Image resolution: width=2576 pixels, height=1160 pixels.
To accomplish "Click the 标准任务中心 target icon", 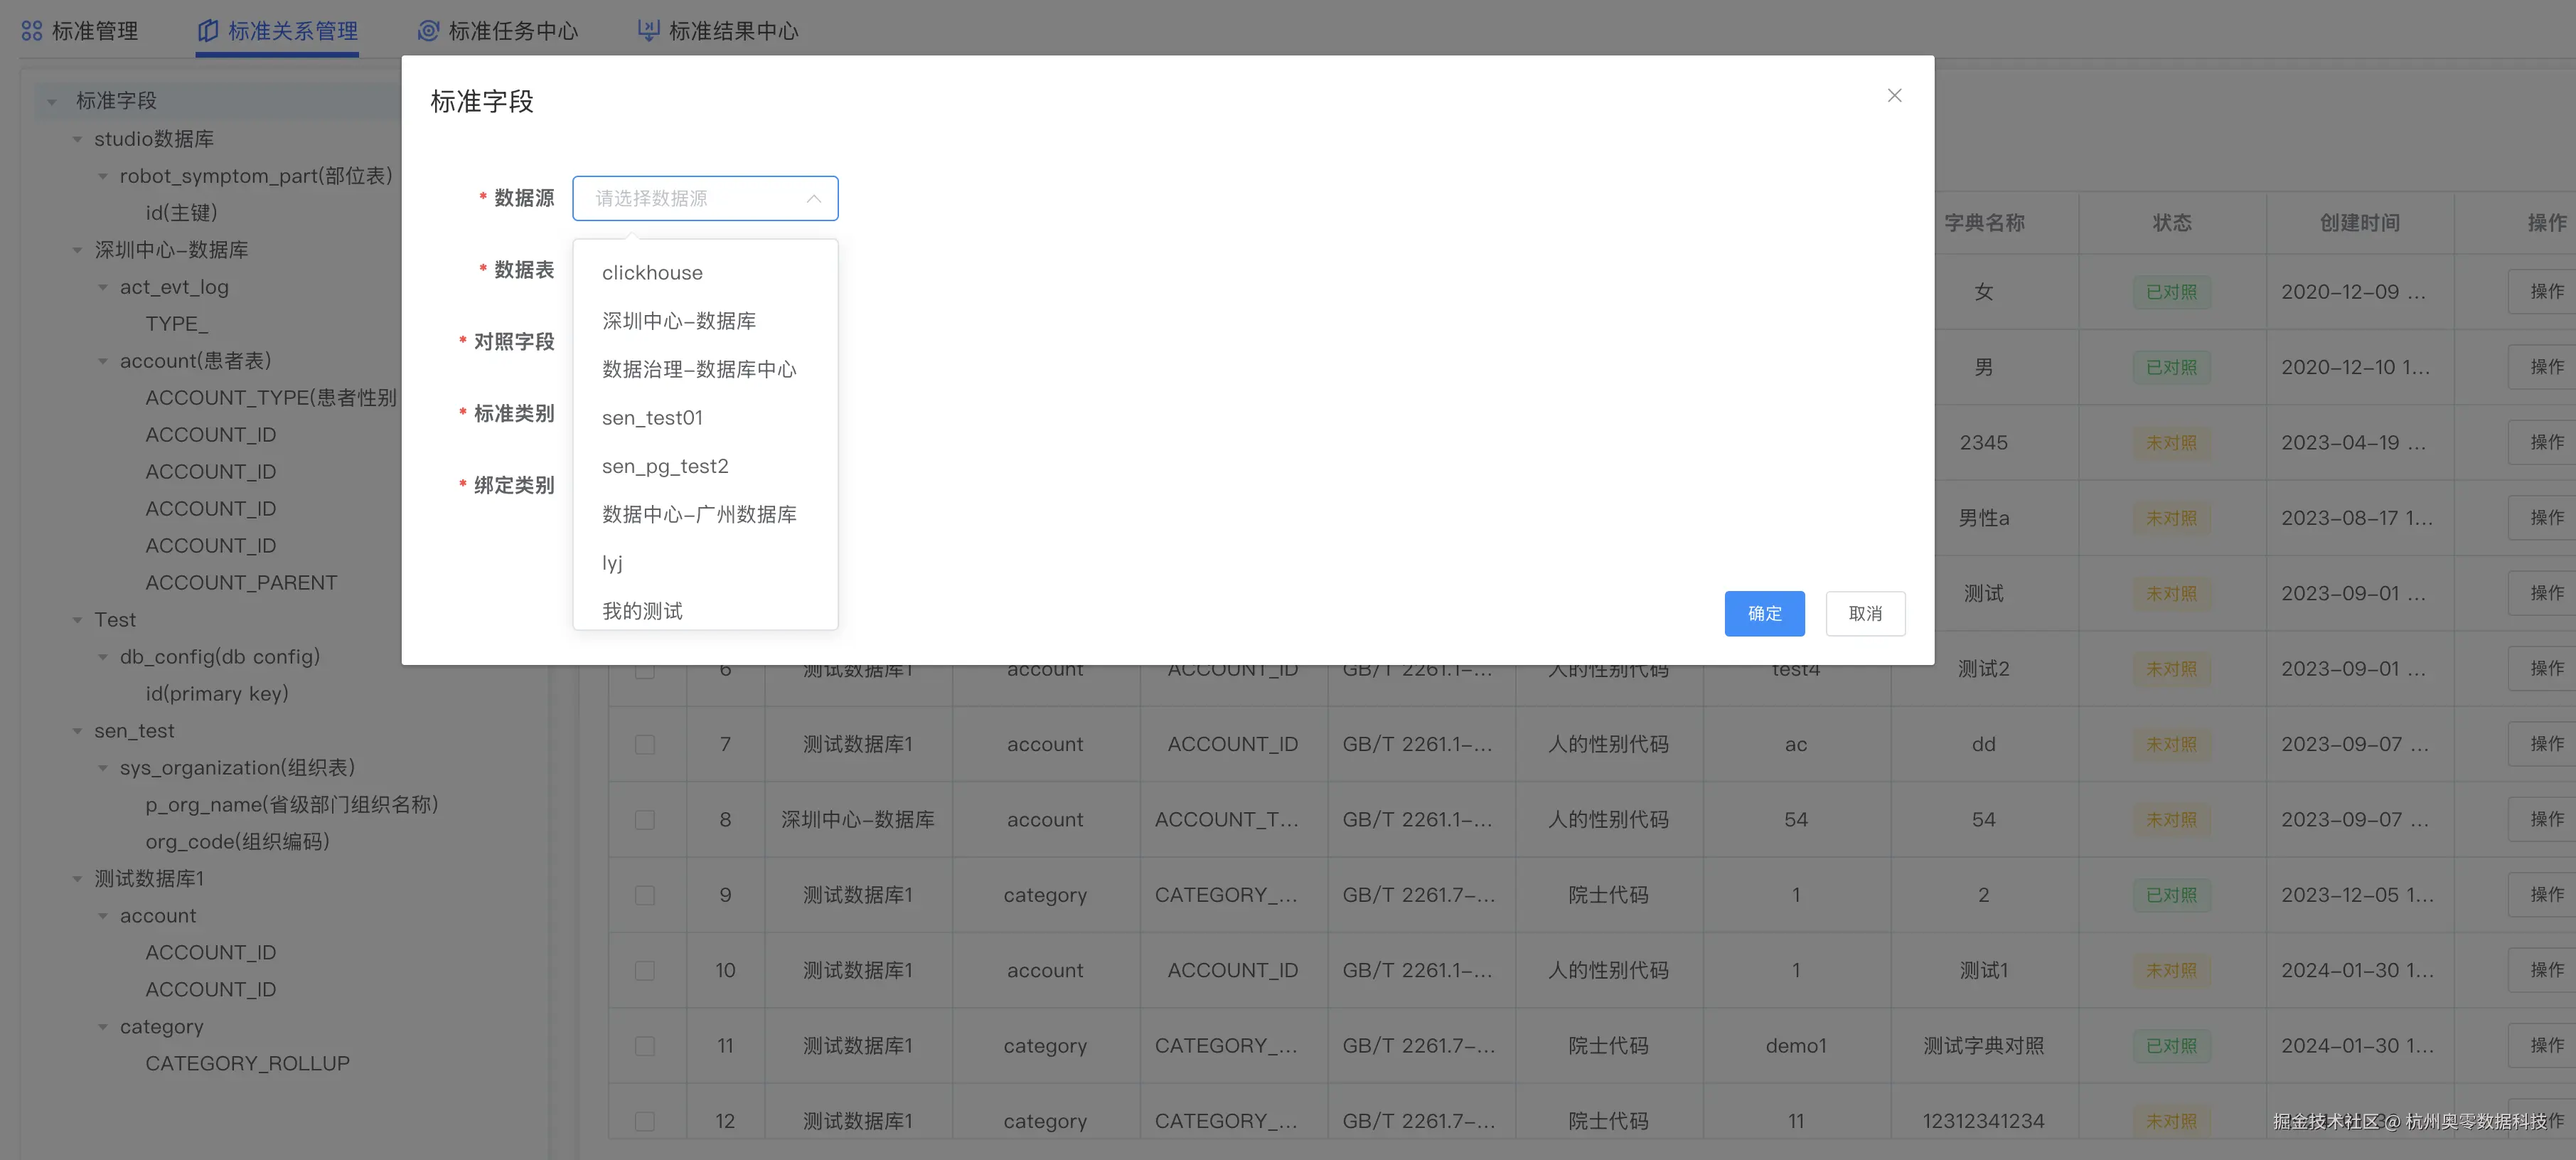I will pos(428,31).
